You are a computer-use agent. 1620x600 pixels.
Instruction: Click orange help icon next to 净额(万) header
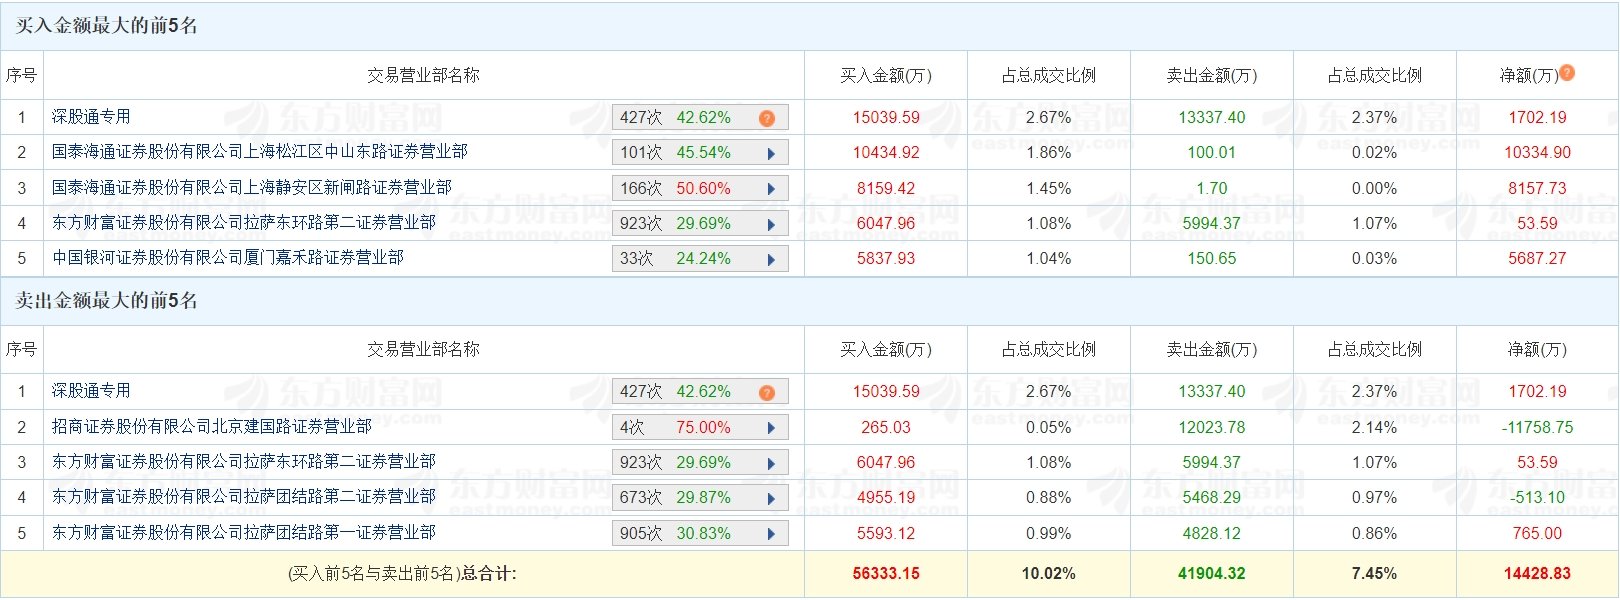(1567, 72)
